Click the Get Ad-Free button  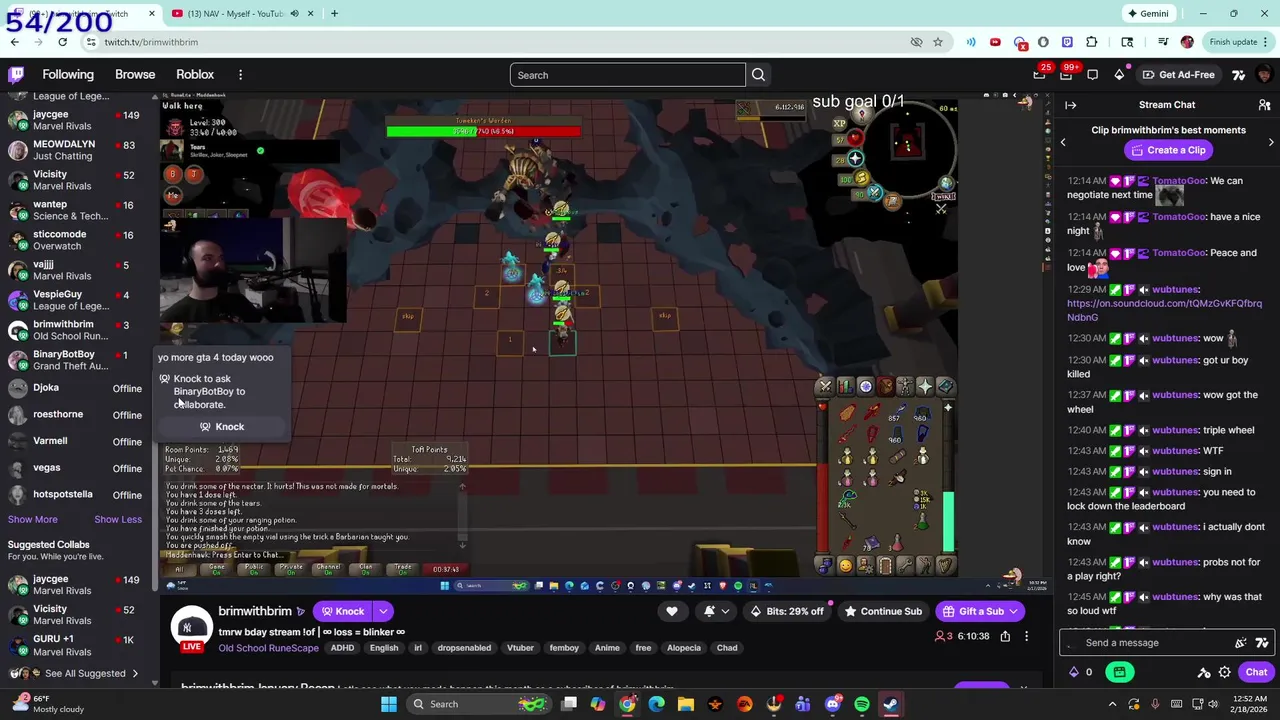(x=1178, y=74)
